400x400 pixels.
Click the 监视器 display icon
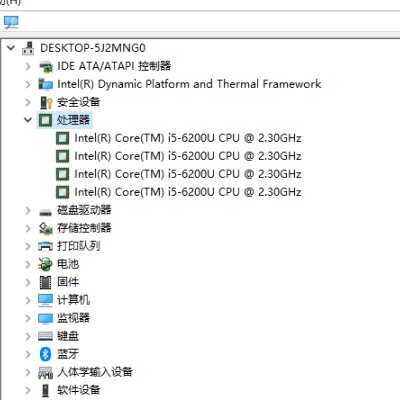pos(45,319)
